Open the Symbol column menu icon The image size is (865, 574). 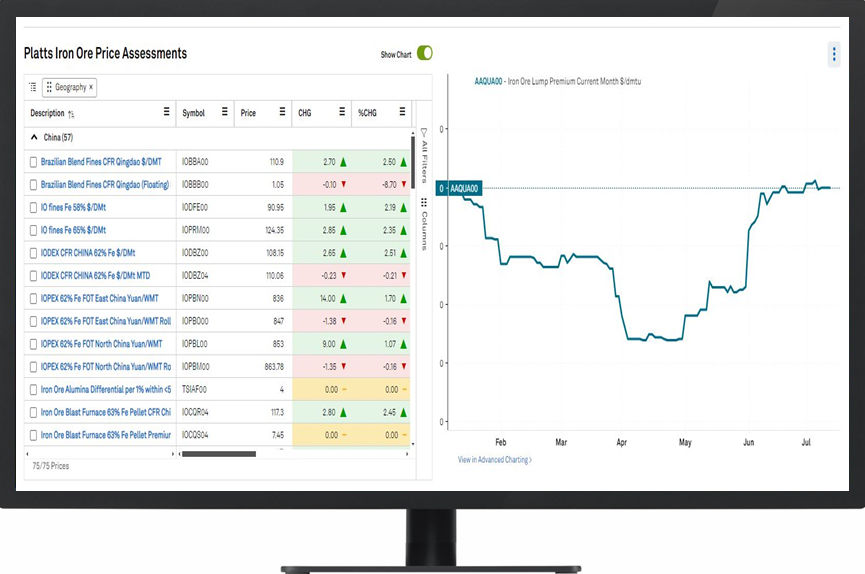coord(224,113)
